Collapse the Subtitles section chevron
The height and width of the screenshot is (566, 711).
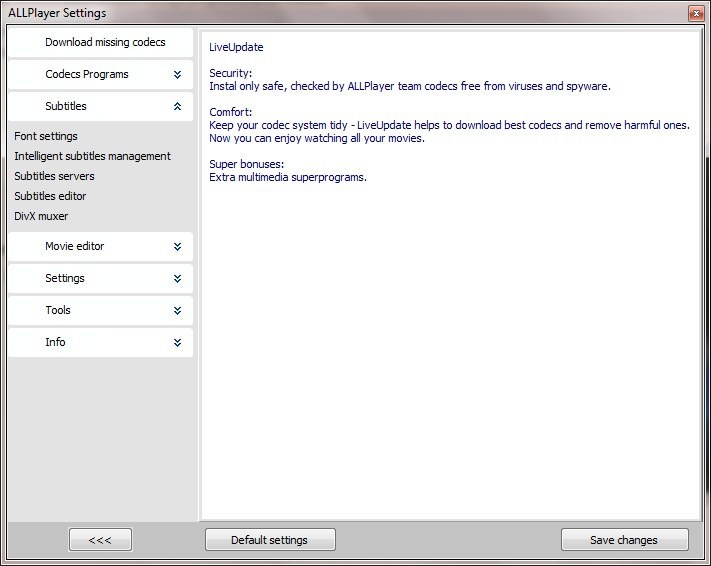click(177, 106)
